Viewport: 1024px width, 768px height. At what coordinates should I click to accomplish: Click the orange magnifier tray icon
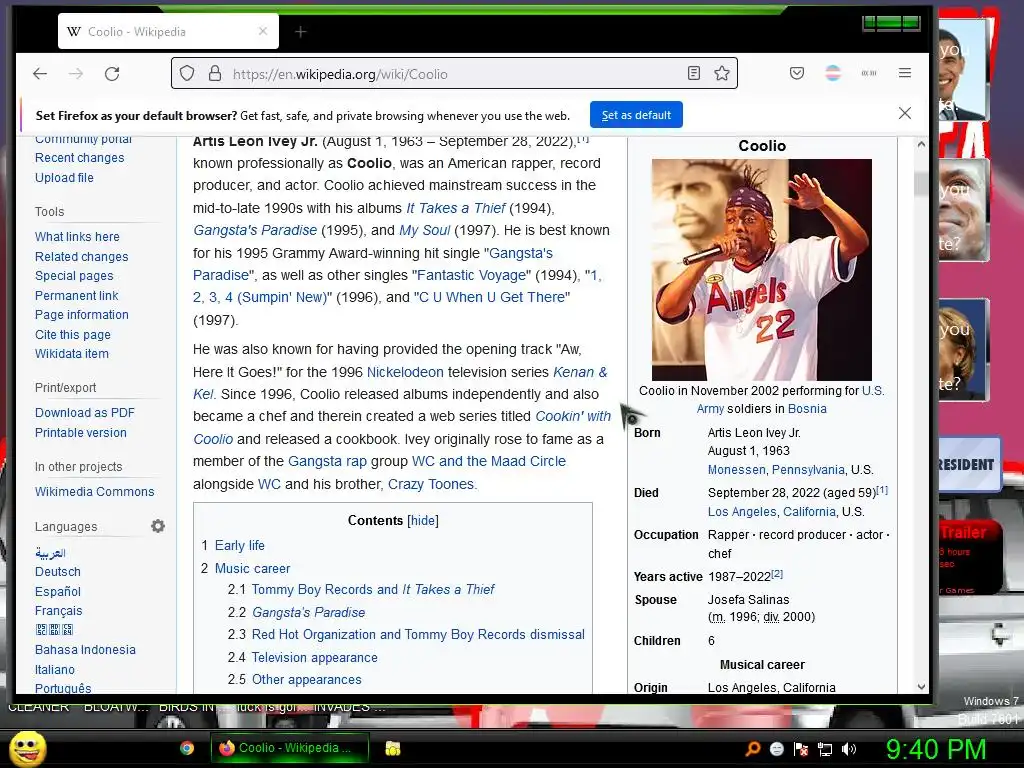click(x=753, y=749)
